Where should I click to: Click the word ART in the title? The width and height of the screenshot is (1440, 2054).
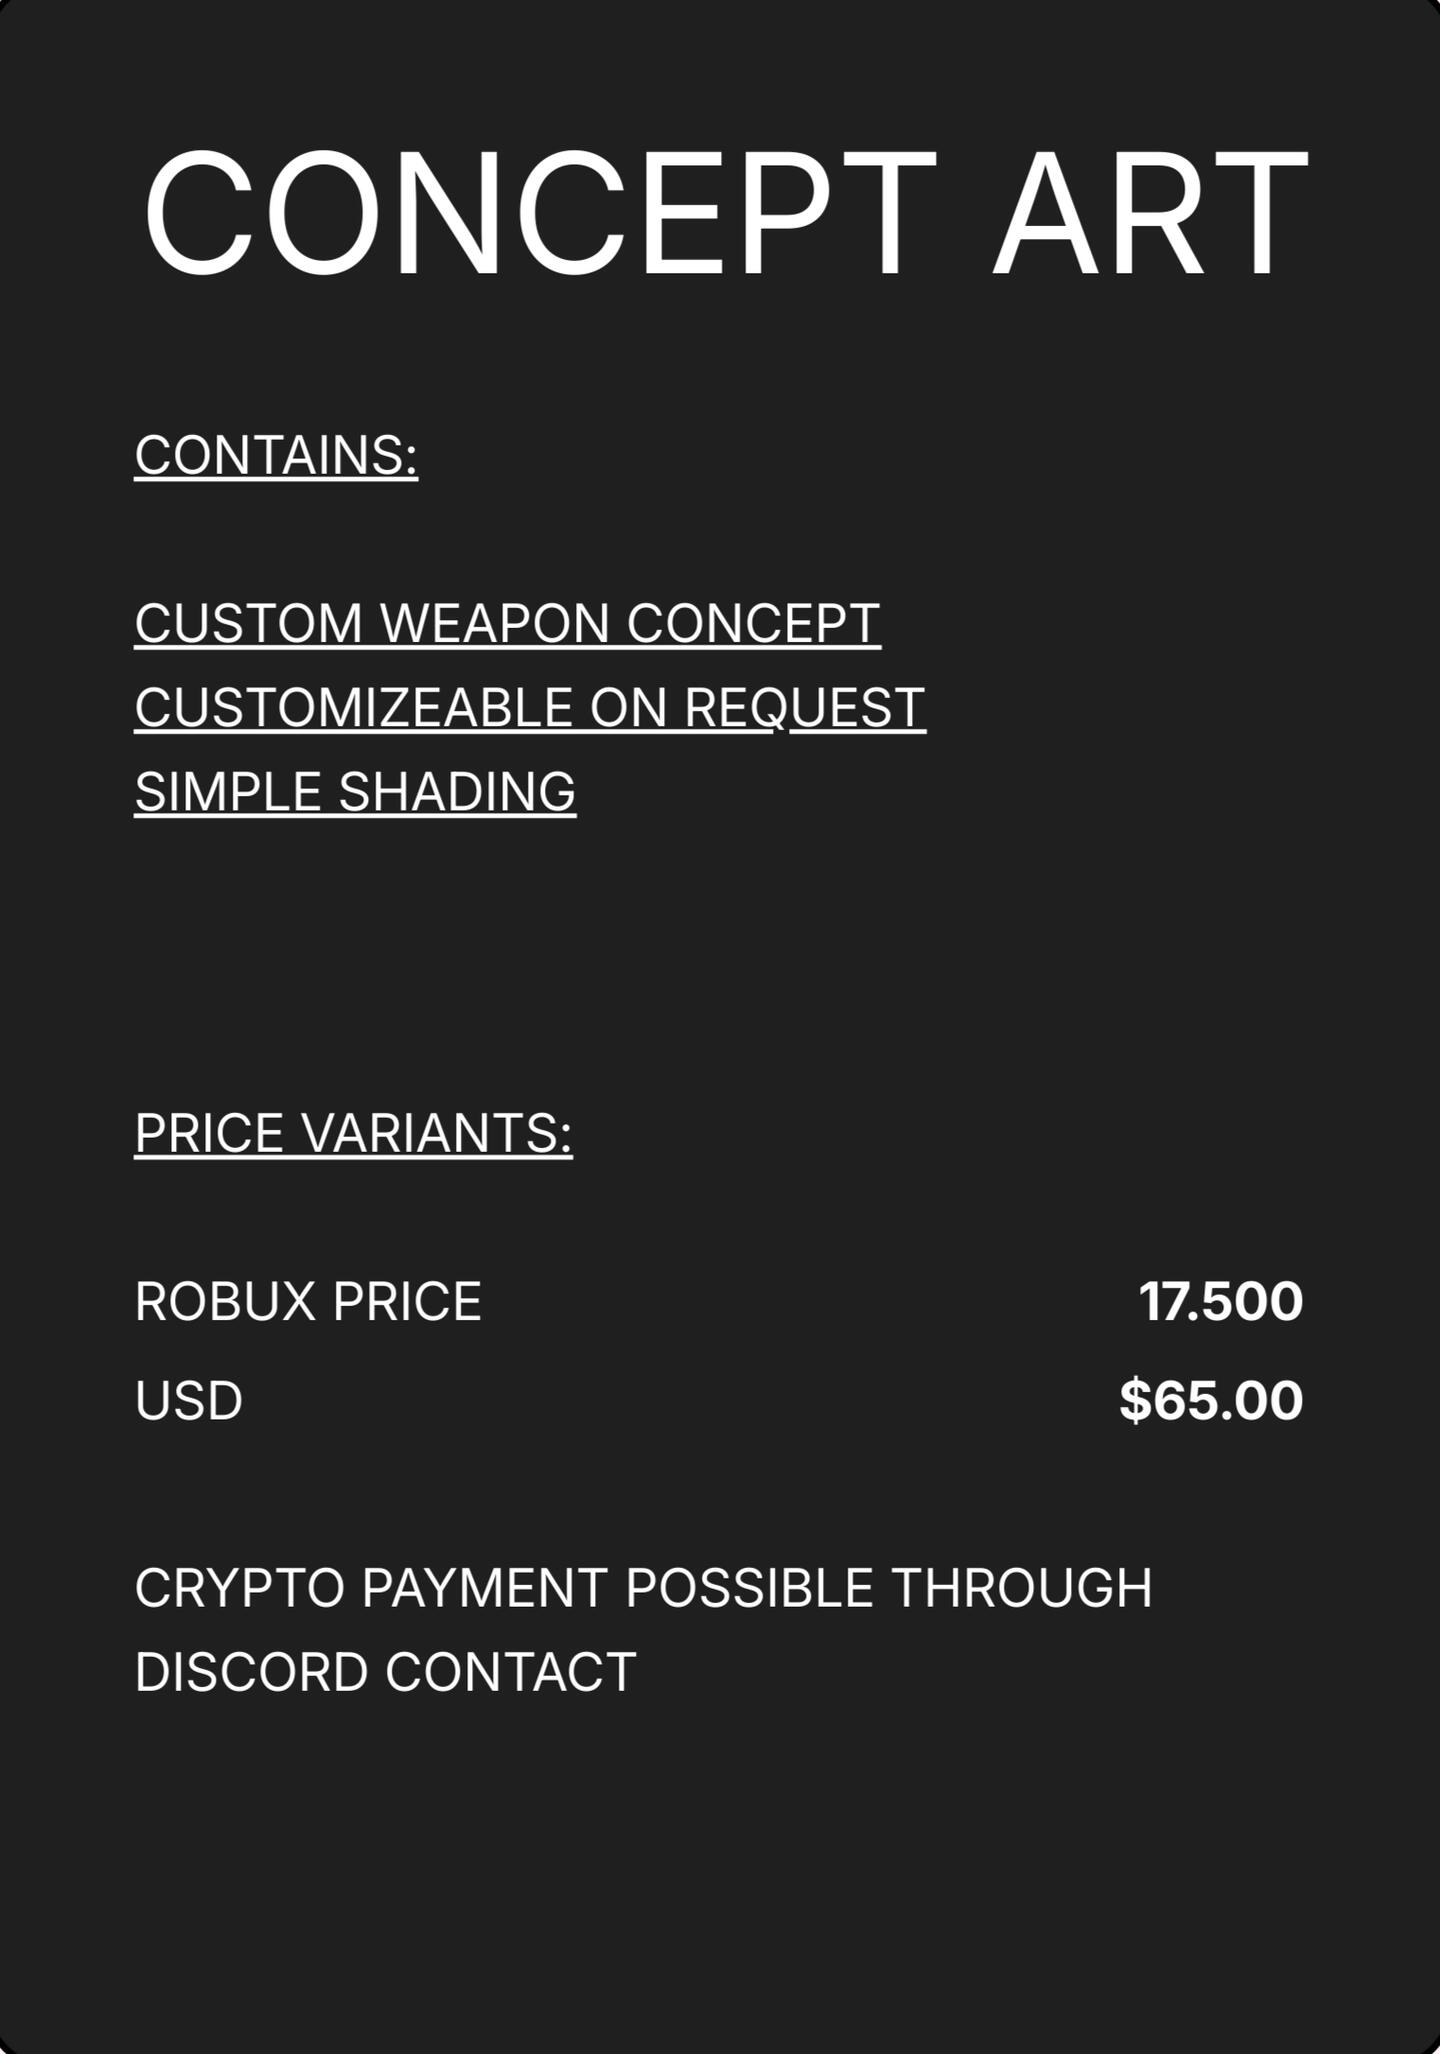pyautogui.click(x=1150, y=214)
